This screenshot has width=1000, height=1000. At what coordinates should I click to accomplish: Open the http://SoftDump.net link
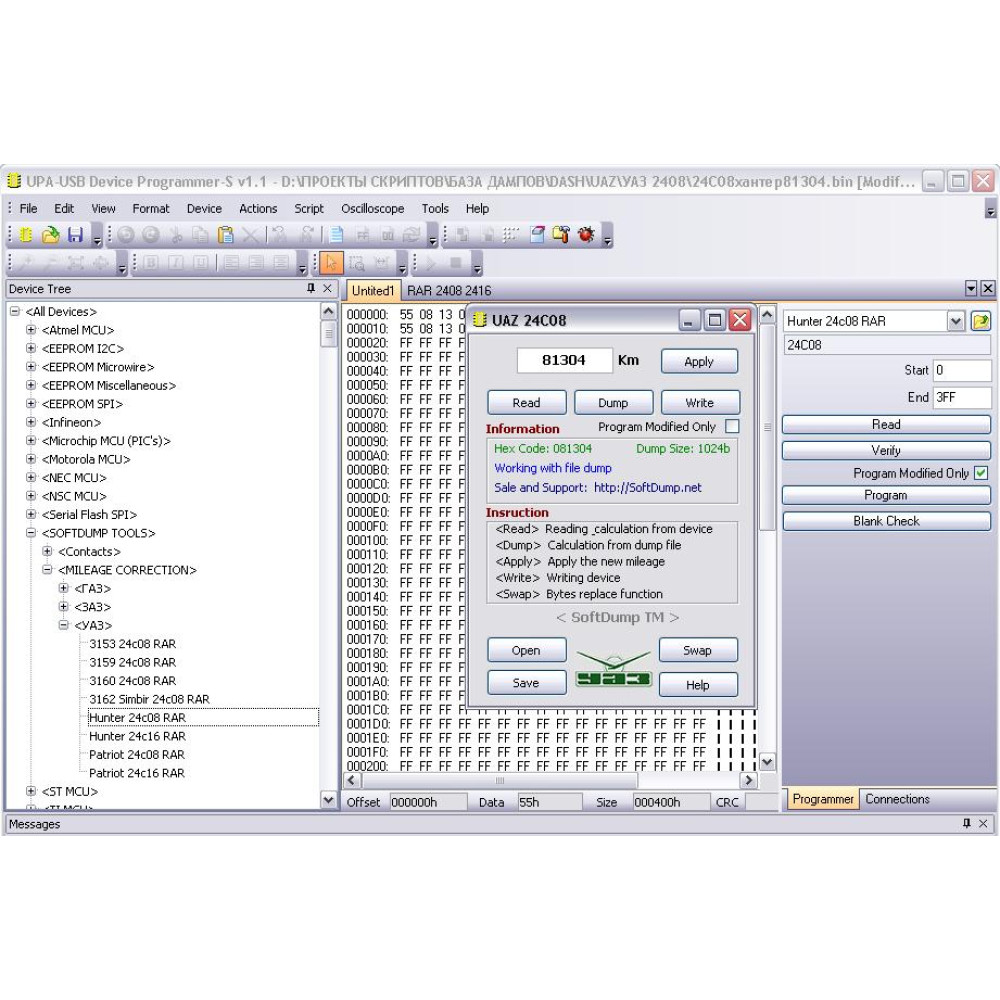pos(647,487)
